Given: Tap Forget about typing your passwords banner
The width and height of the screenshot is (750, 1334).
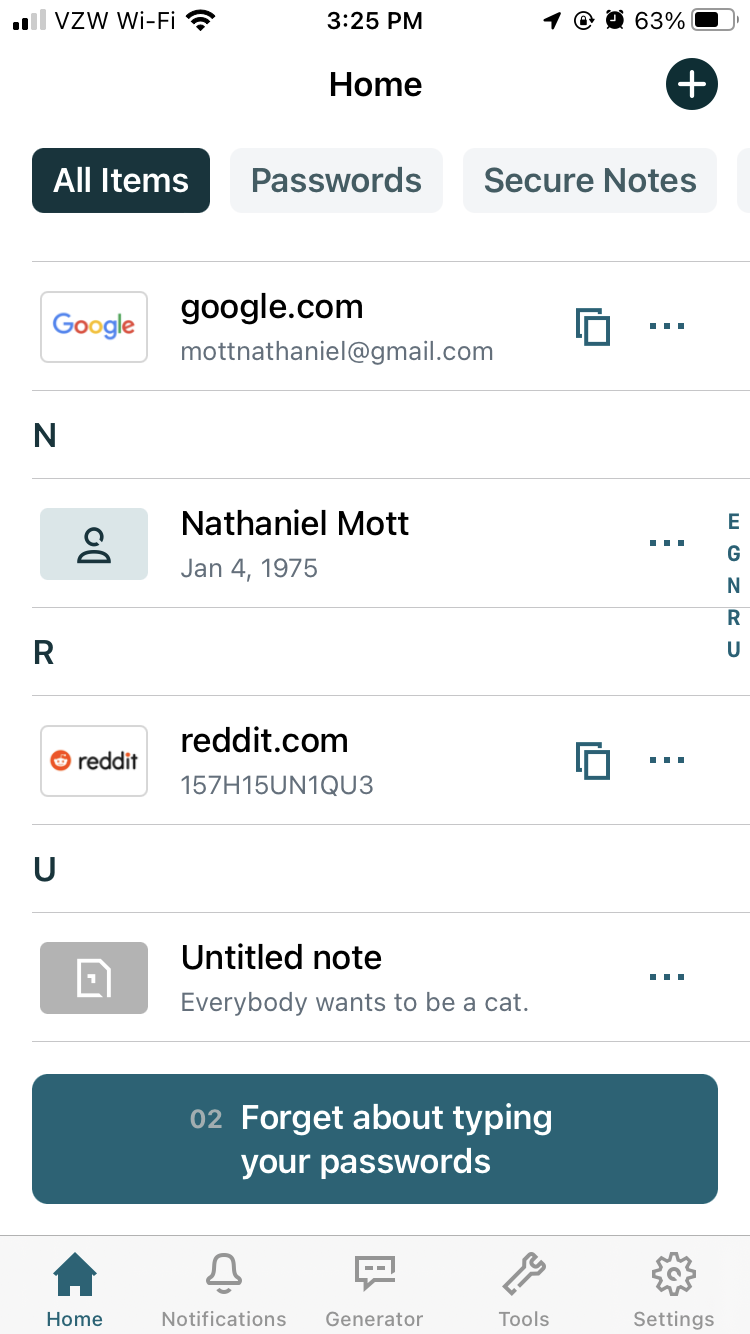Looking at the screenshot, I should [375, 1139].
